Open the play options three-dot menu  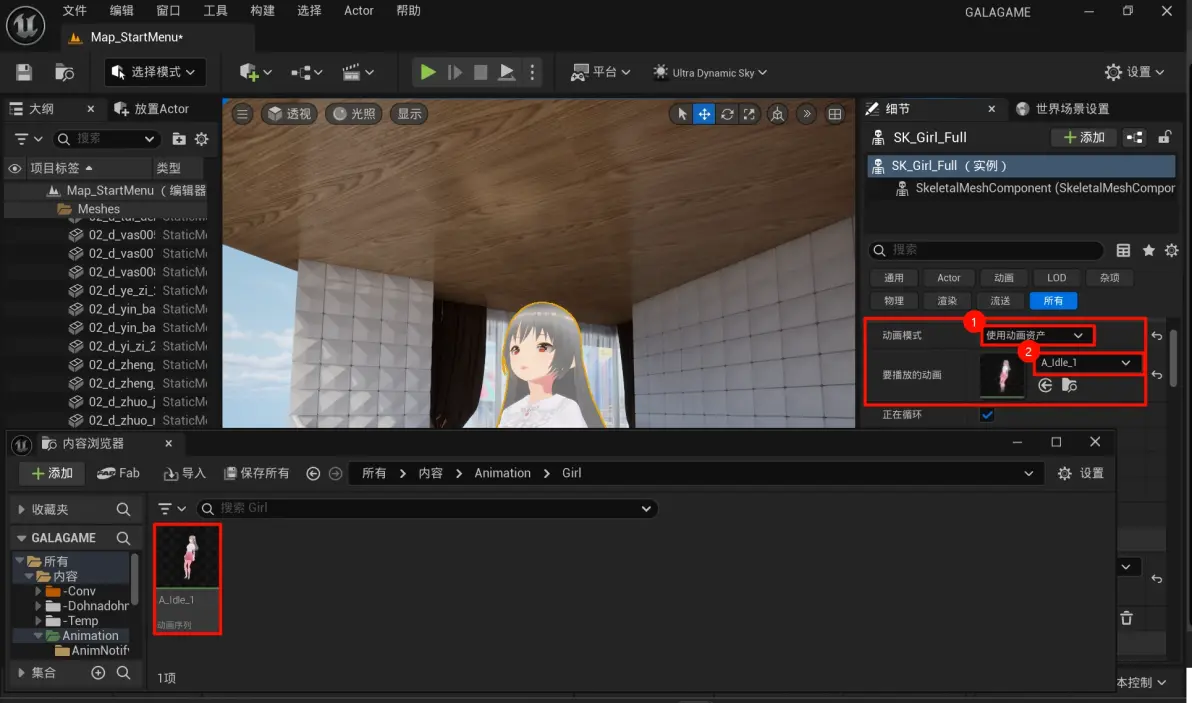point(532,72)
